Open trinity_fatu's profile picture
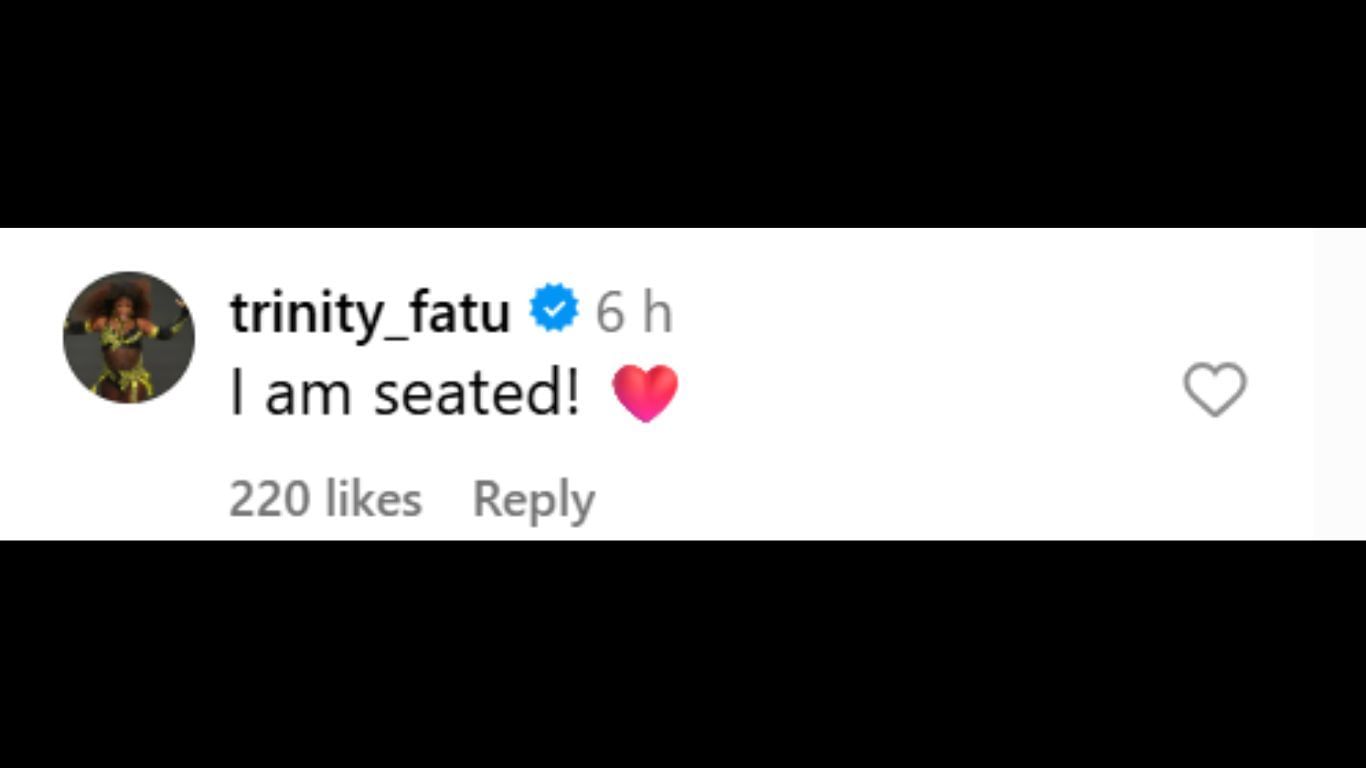The image size is (1366, 768). coord(129,337)
